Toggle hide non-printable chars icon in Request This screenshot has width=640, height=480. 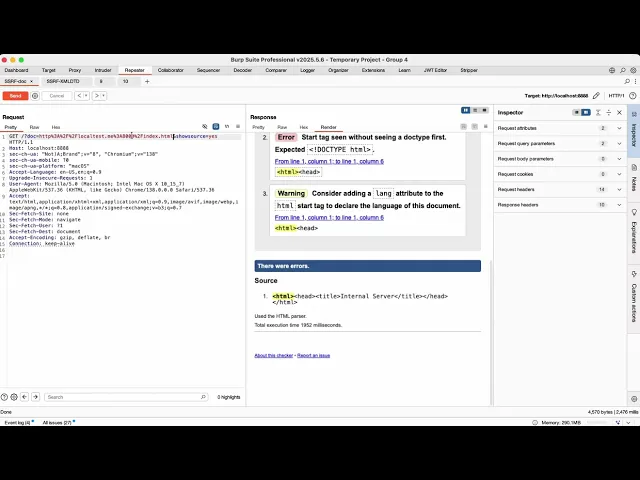205,127
